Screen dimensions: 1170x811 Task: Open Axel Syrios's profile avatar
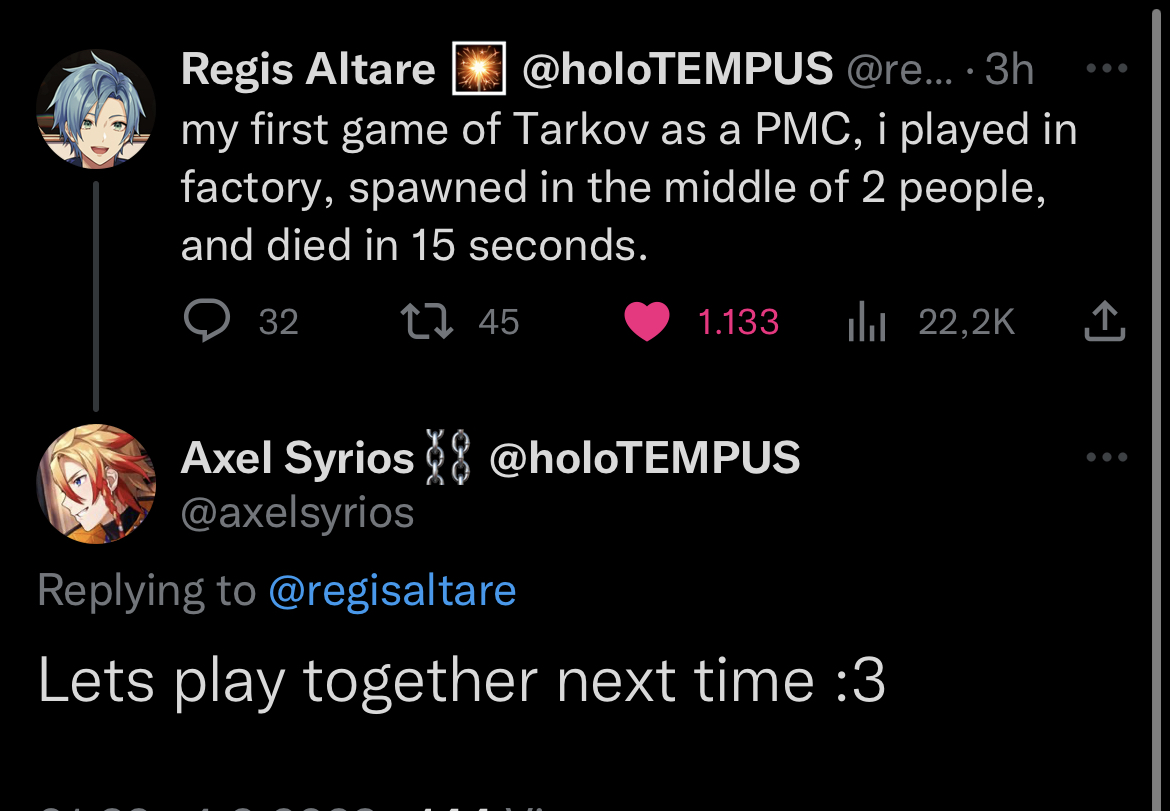coord(96,484)
